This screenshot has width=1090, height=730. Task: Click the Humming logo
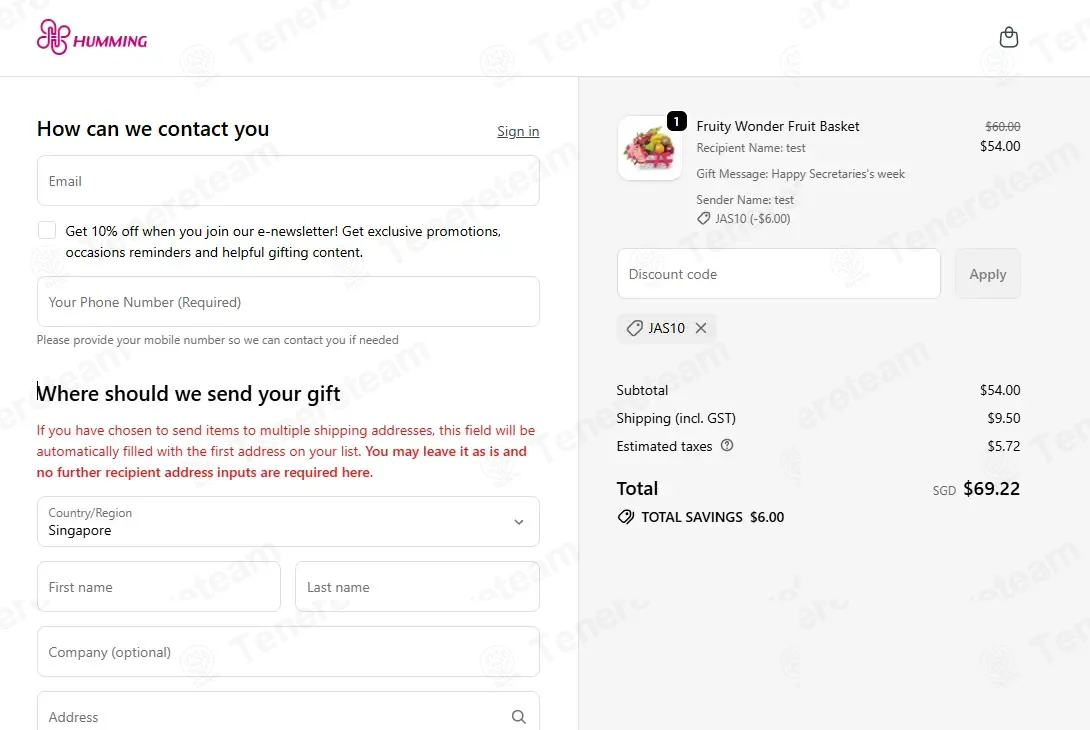(92, 38)
